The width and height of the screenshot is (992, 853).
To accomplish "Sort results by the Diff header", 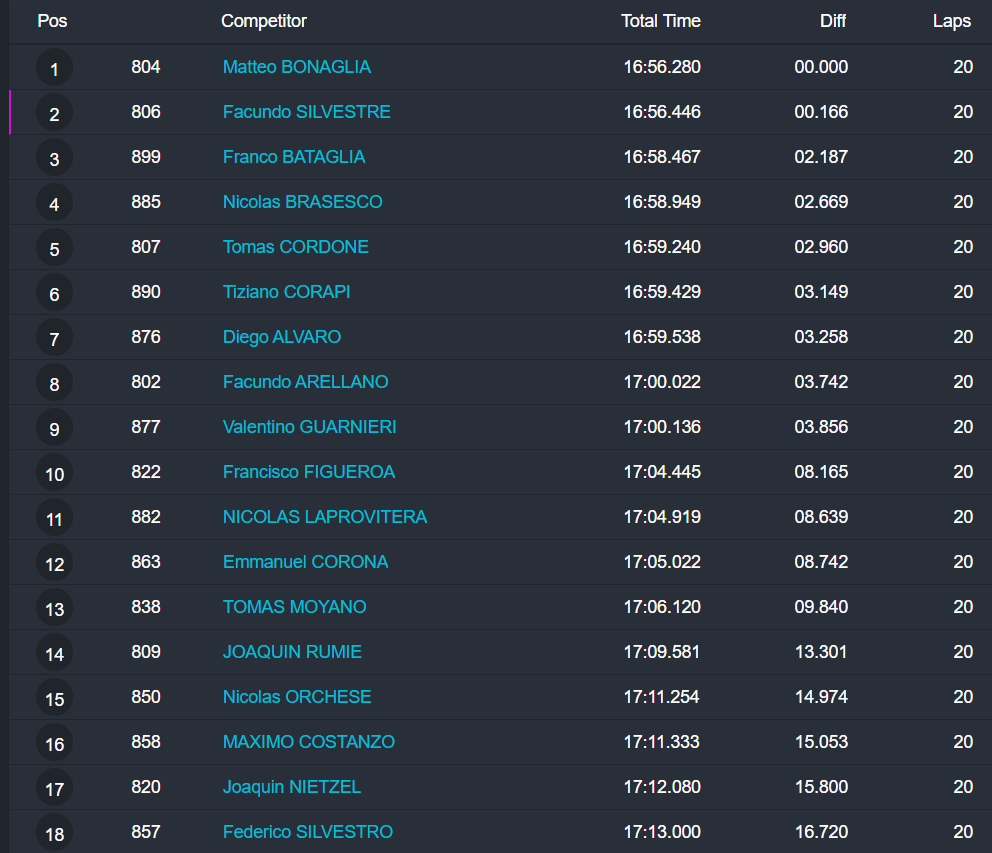I will (832, 21).
